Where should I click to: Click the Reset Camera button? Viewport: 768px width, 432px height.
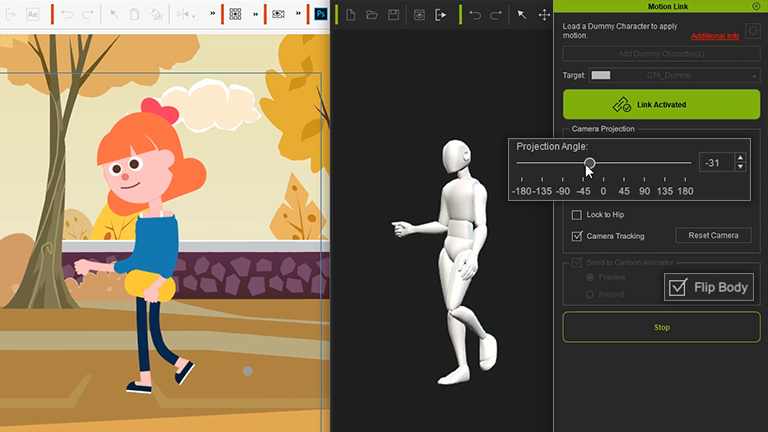pyautogui.click(x=713, y=236)
